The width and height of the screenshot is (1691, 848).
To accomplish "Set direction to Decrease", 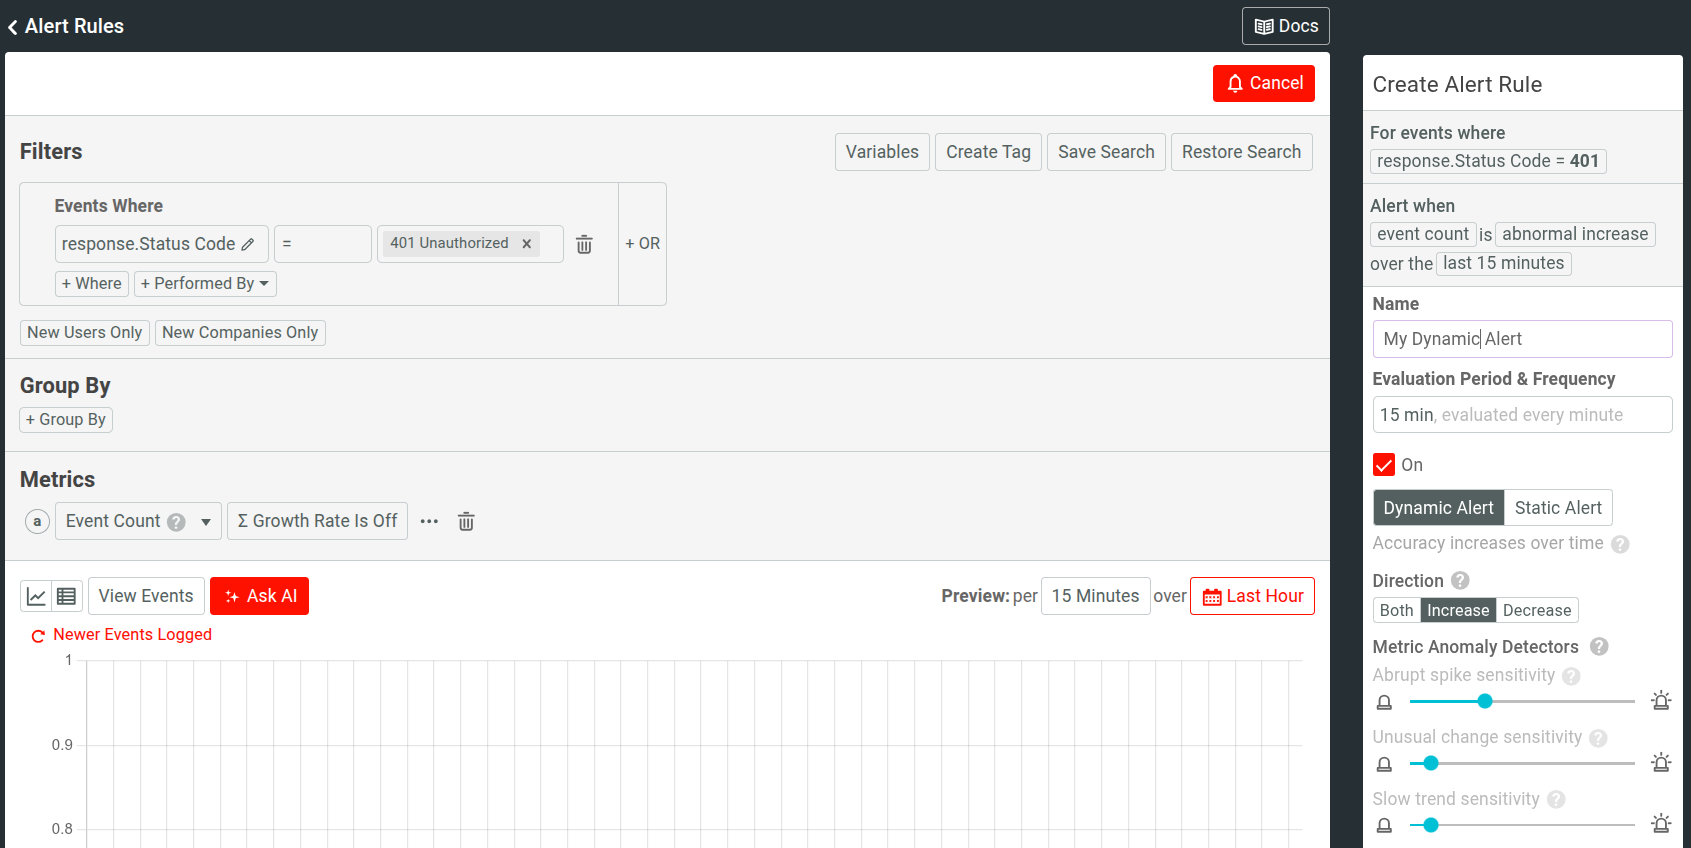I will (1536, 611).
